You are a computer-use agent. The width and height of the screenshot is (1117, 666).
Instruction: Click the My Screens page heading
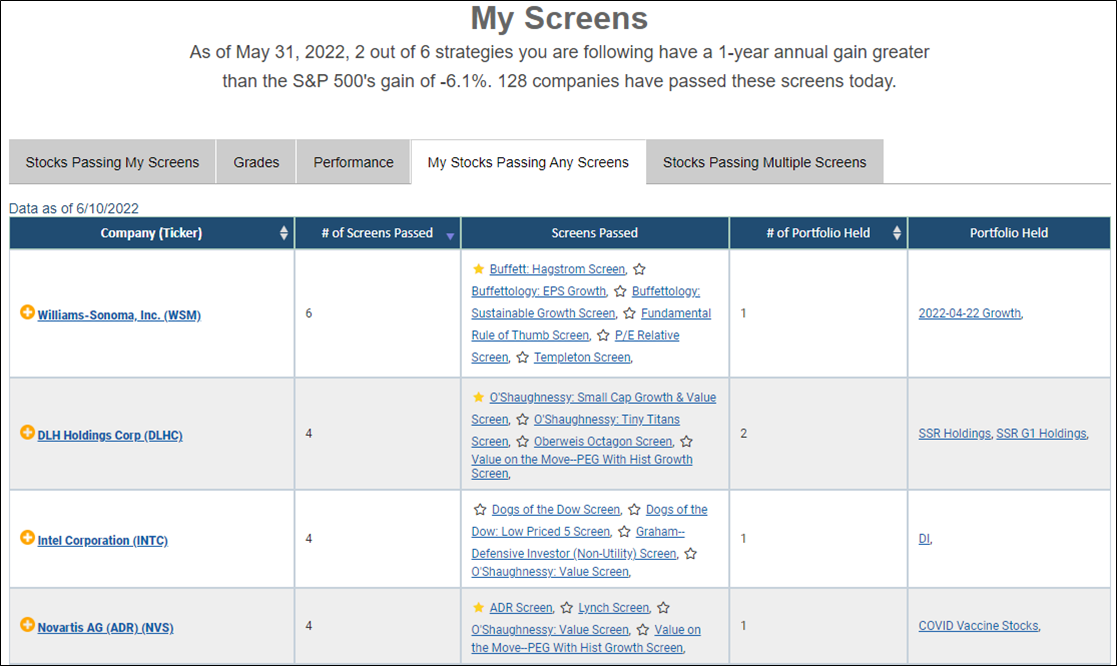coord(559,18)
